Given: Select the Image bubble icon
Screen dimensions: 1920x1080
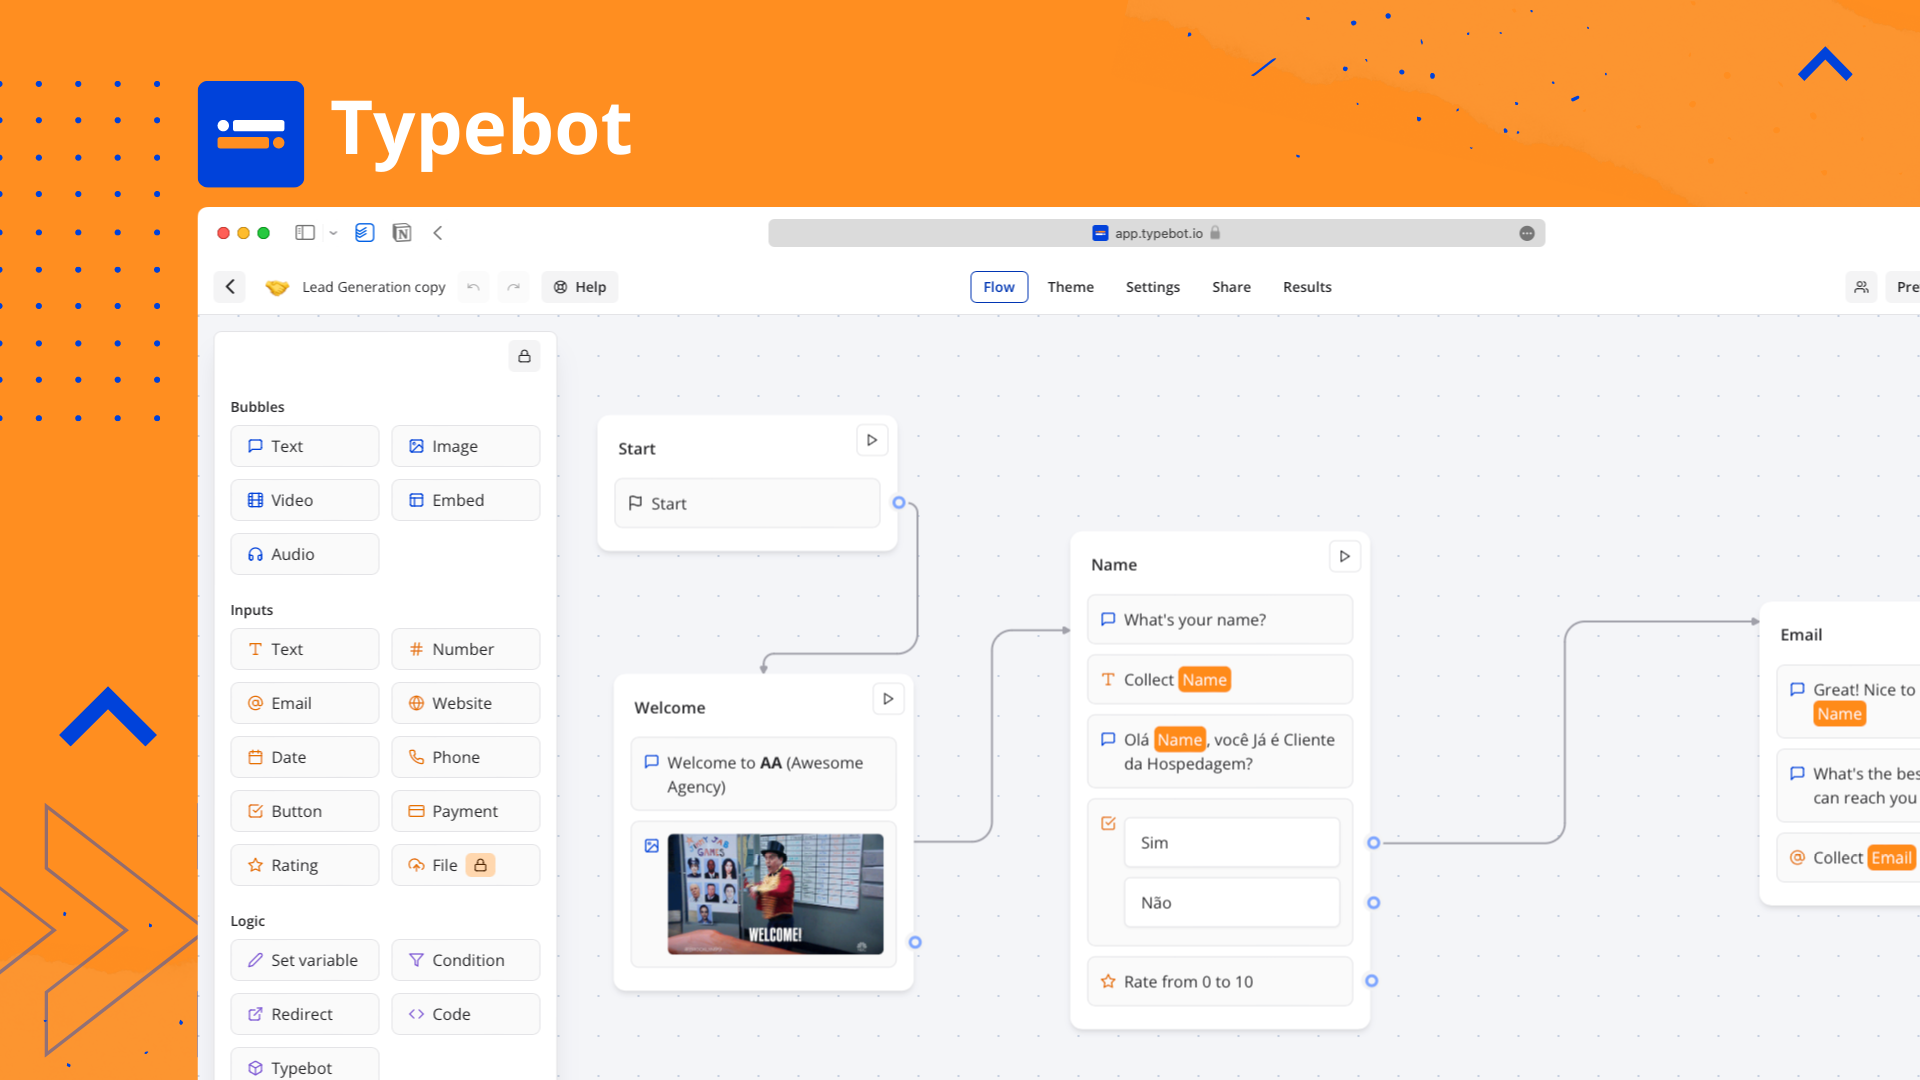Looking at the screenshot, I should tap(417, 446).
